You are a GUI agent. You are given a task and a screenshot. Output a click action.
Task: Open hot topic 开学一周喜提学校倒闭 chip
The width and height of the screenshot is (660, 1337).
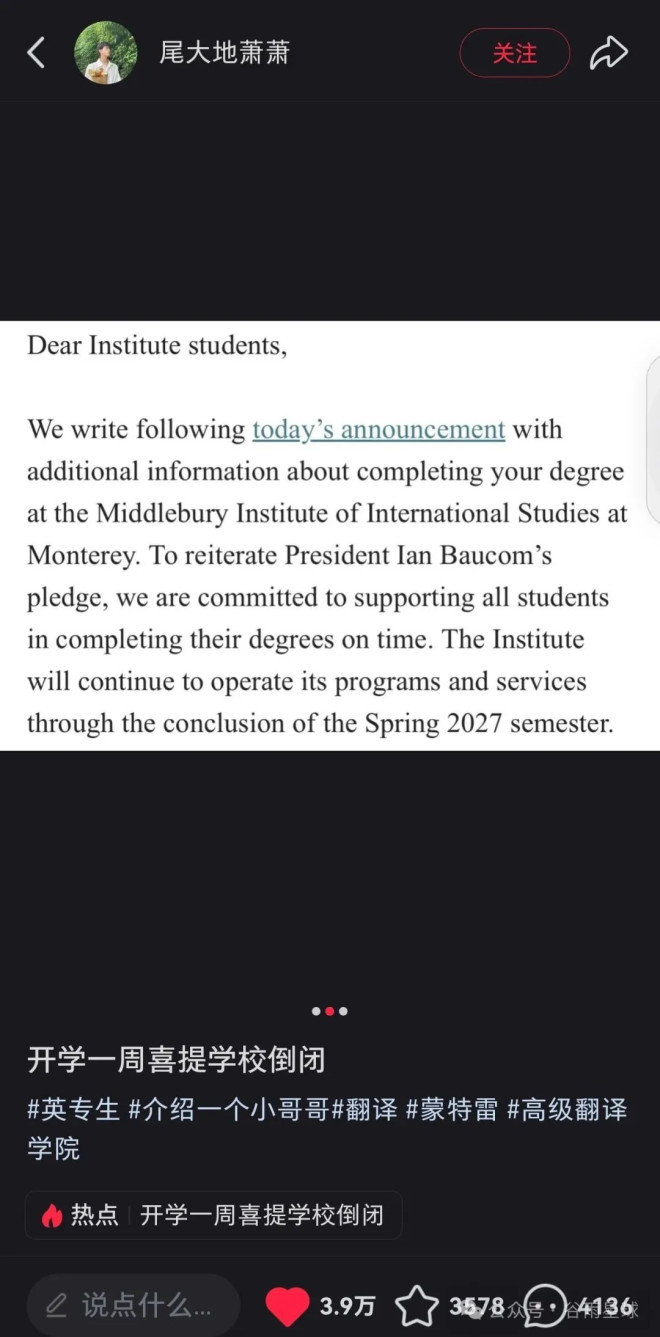click(214, 1216)
